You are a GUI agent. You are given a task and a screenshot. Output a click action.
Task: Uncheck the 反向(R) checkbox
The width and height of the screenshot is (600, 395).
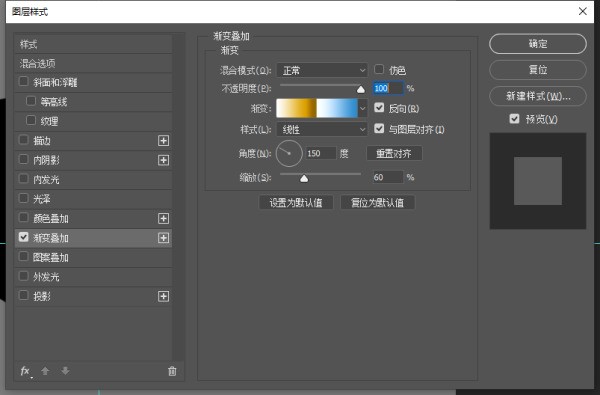(x=379, y=108)
